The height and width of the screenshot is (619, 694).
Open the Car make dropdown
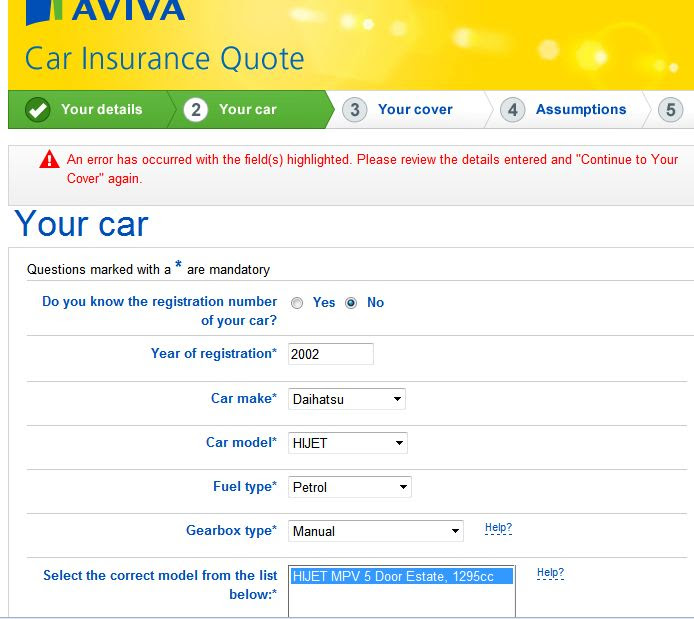click(347, 399)
